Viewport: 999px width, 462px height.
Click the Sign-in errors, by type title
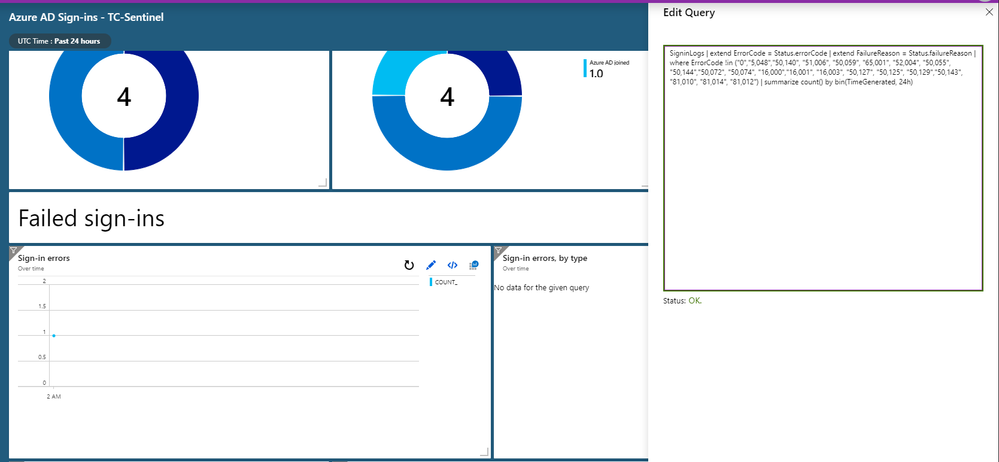pos(545,258)
